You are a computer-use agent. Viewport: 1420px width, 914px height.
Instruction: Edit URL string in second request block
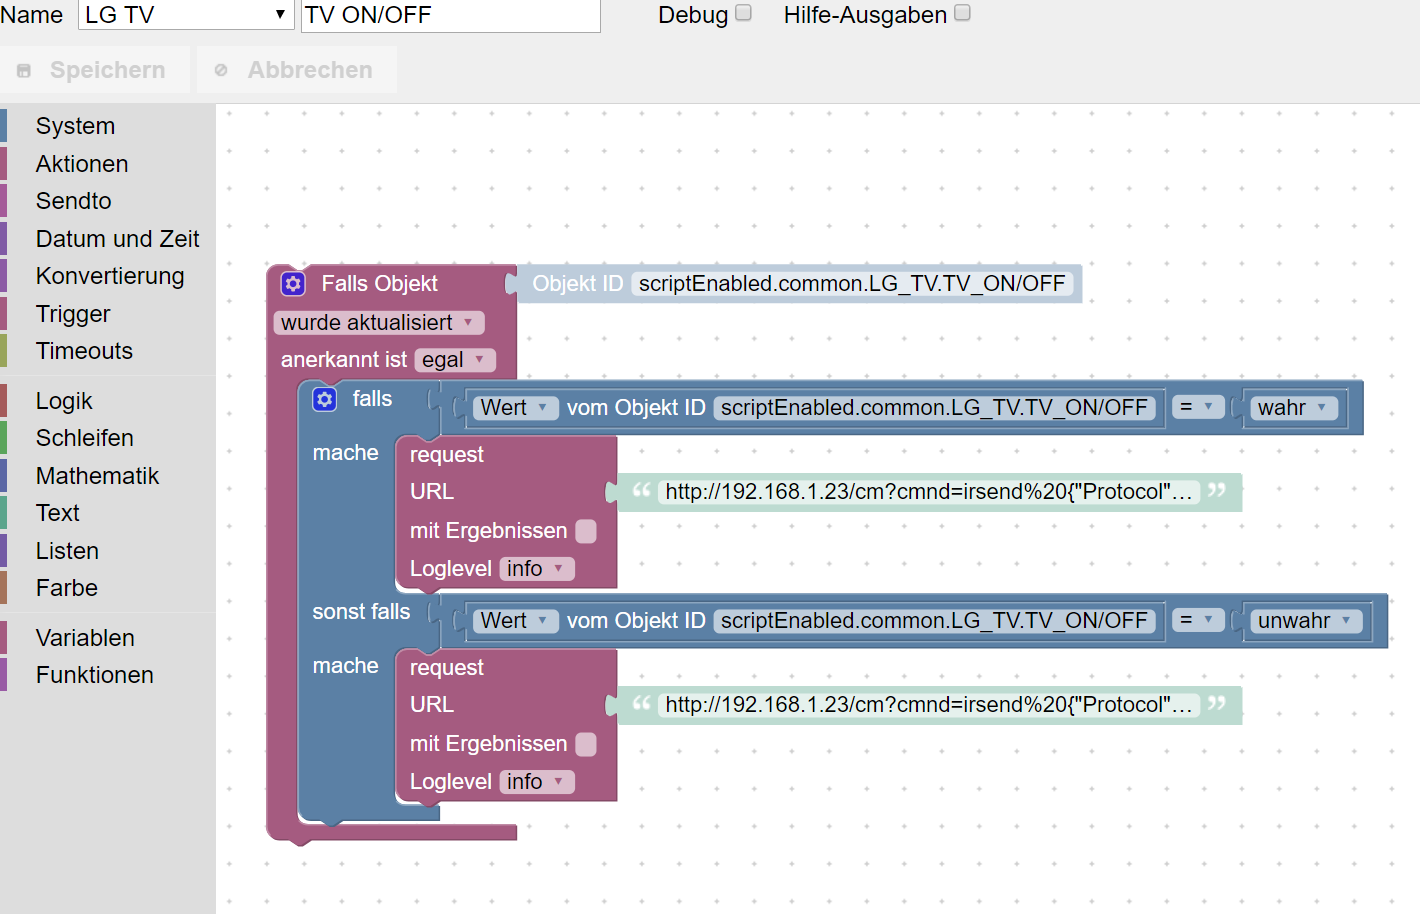[929, 705]
